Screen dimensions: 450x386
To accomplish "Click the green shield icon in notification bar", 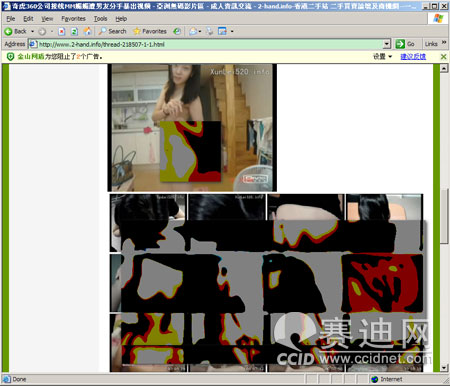I will pyautogui.click(x=10, y=57).
